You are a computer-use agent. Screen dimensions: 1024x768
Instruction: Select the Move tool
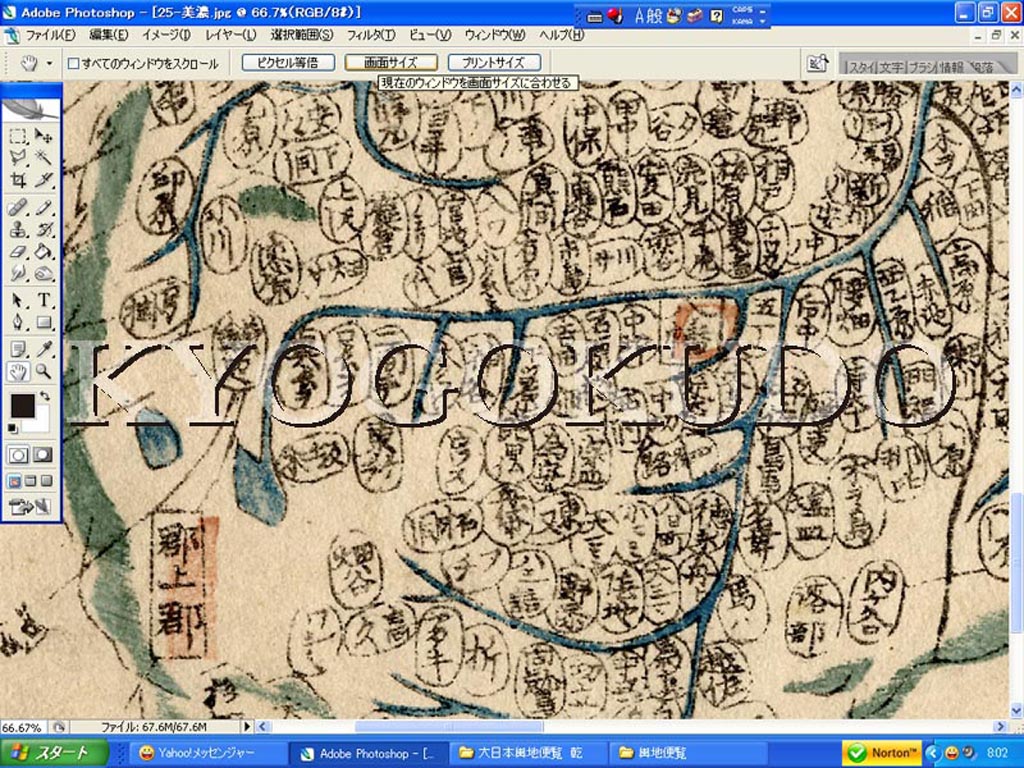pyautogui.click(x=43, y=136)
